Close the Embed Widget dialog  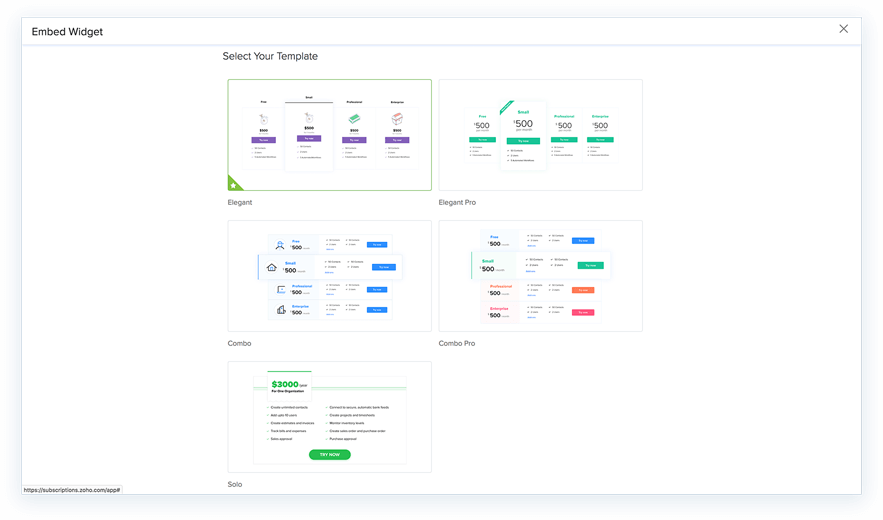pos(843,29)
